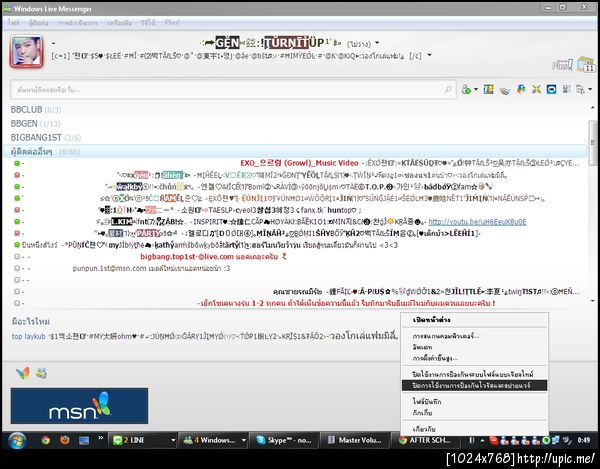Click status icon of the INSPIRIT youtu.be contact
The image size is (600, 469).
[17, 221]
